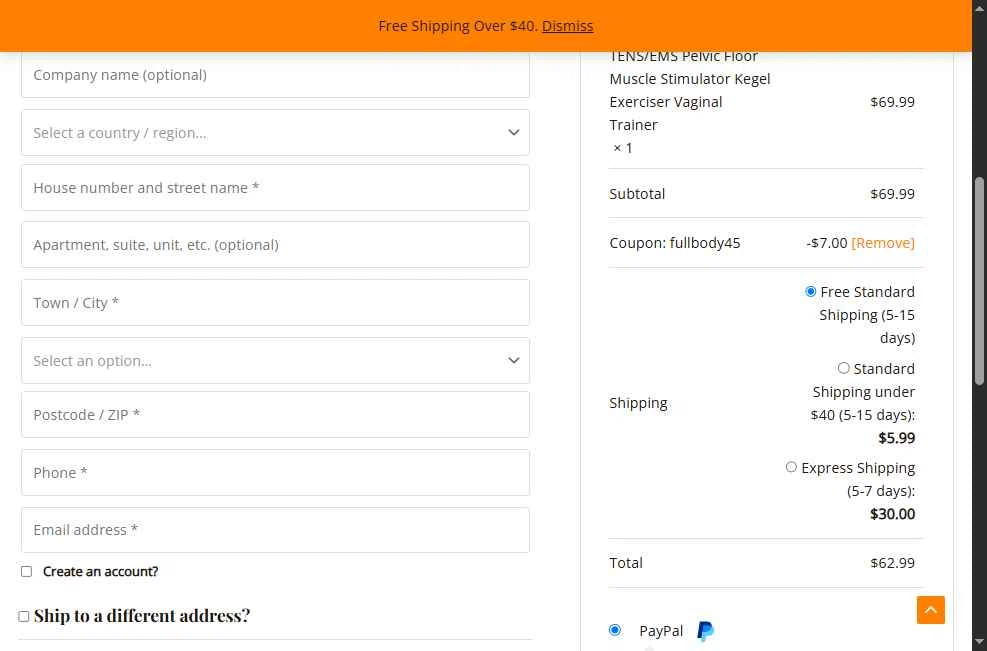The height and width of the screenshot is (651, 987).
Task: Click the product quantity '× 1' text
Action: coord(623,148)
